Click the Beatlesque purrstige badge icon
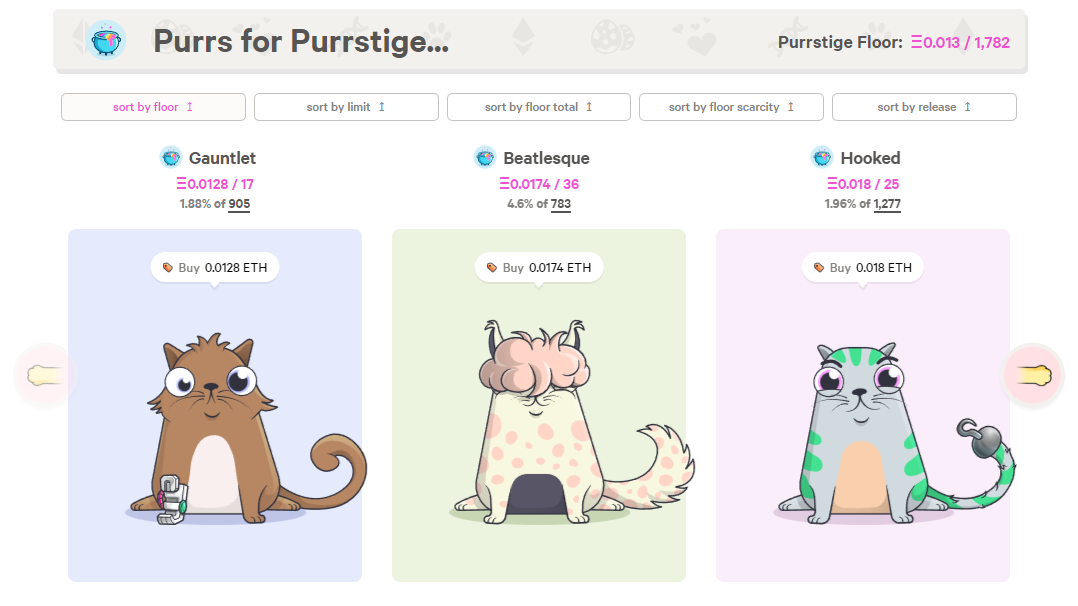The height and width of the screenshot is (606, 1078). coord(485,157)
